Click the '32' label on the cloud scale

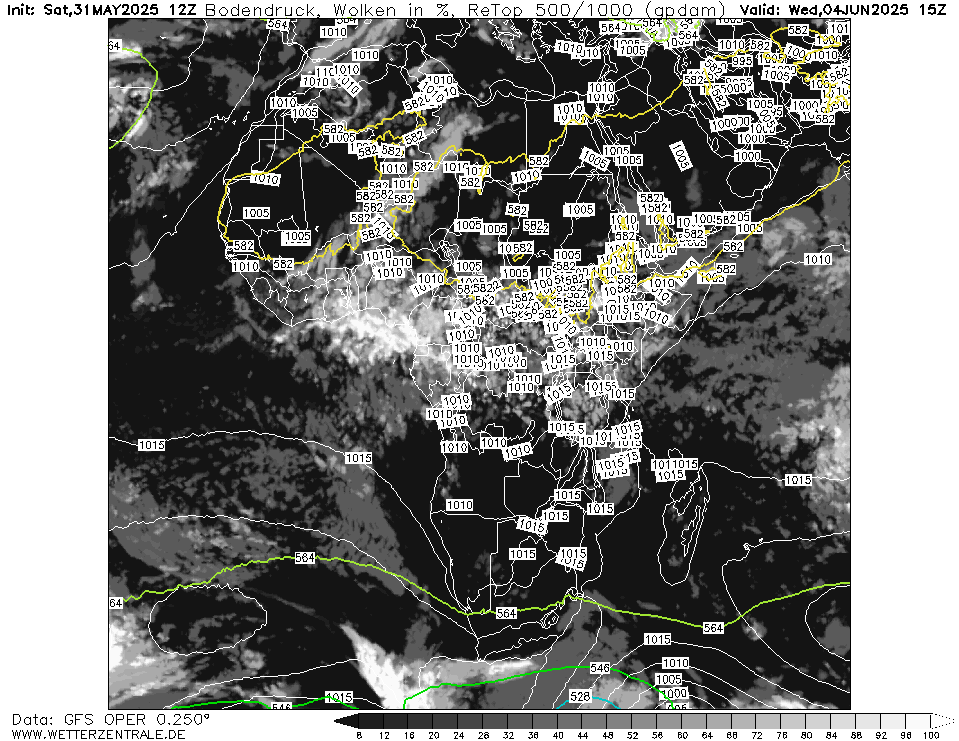coord(508,735)
